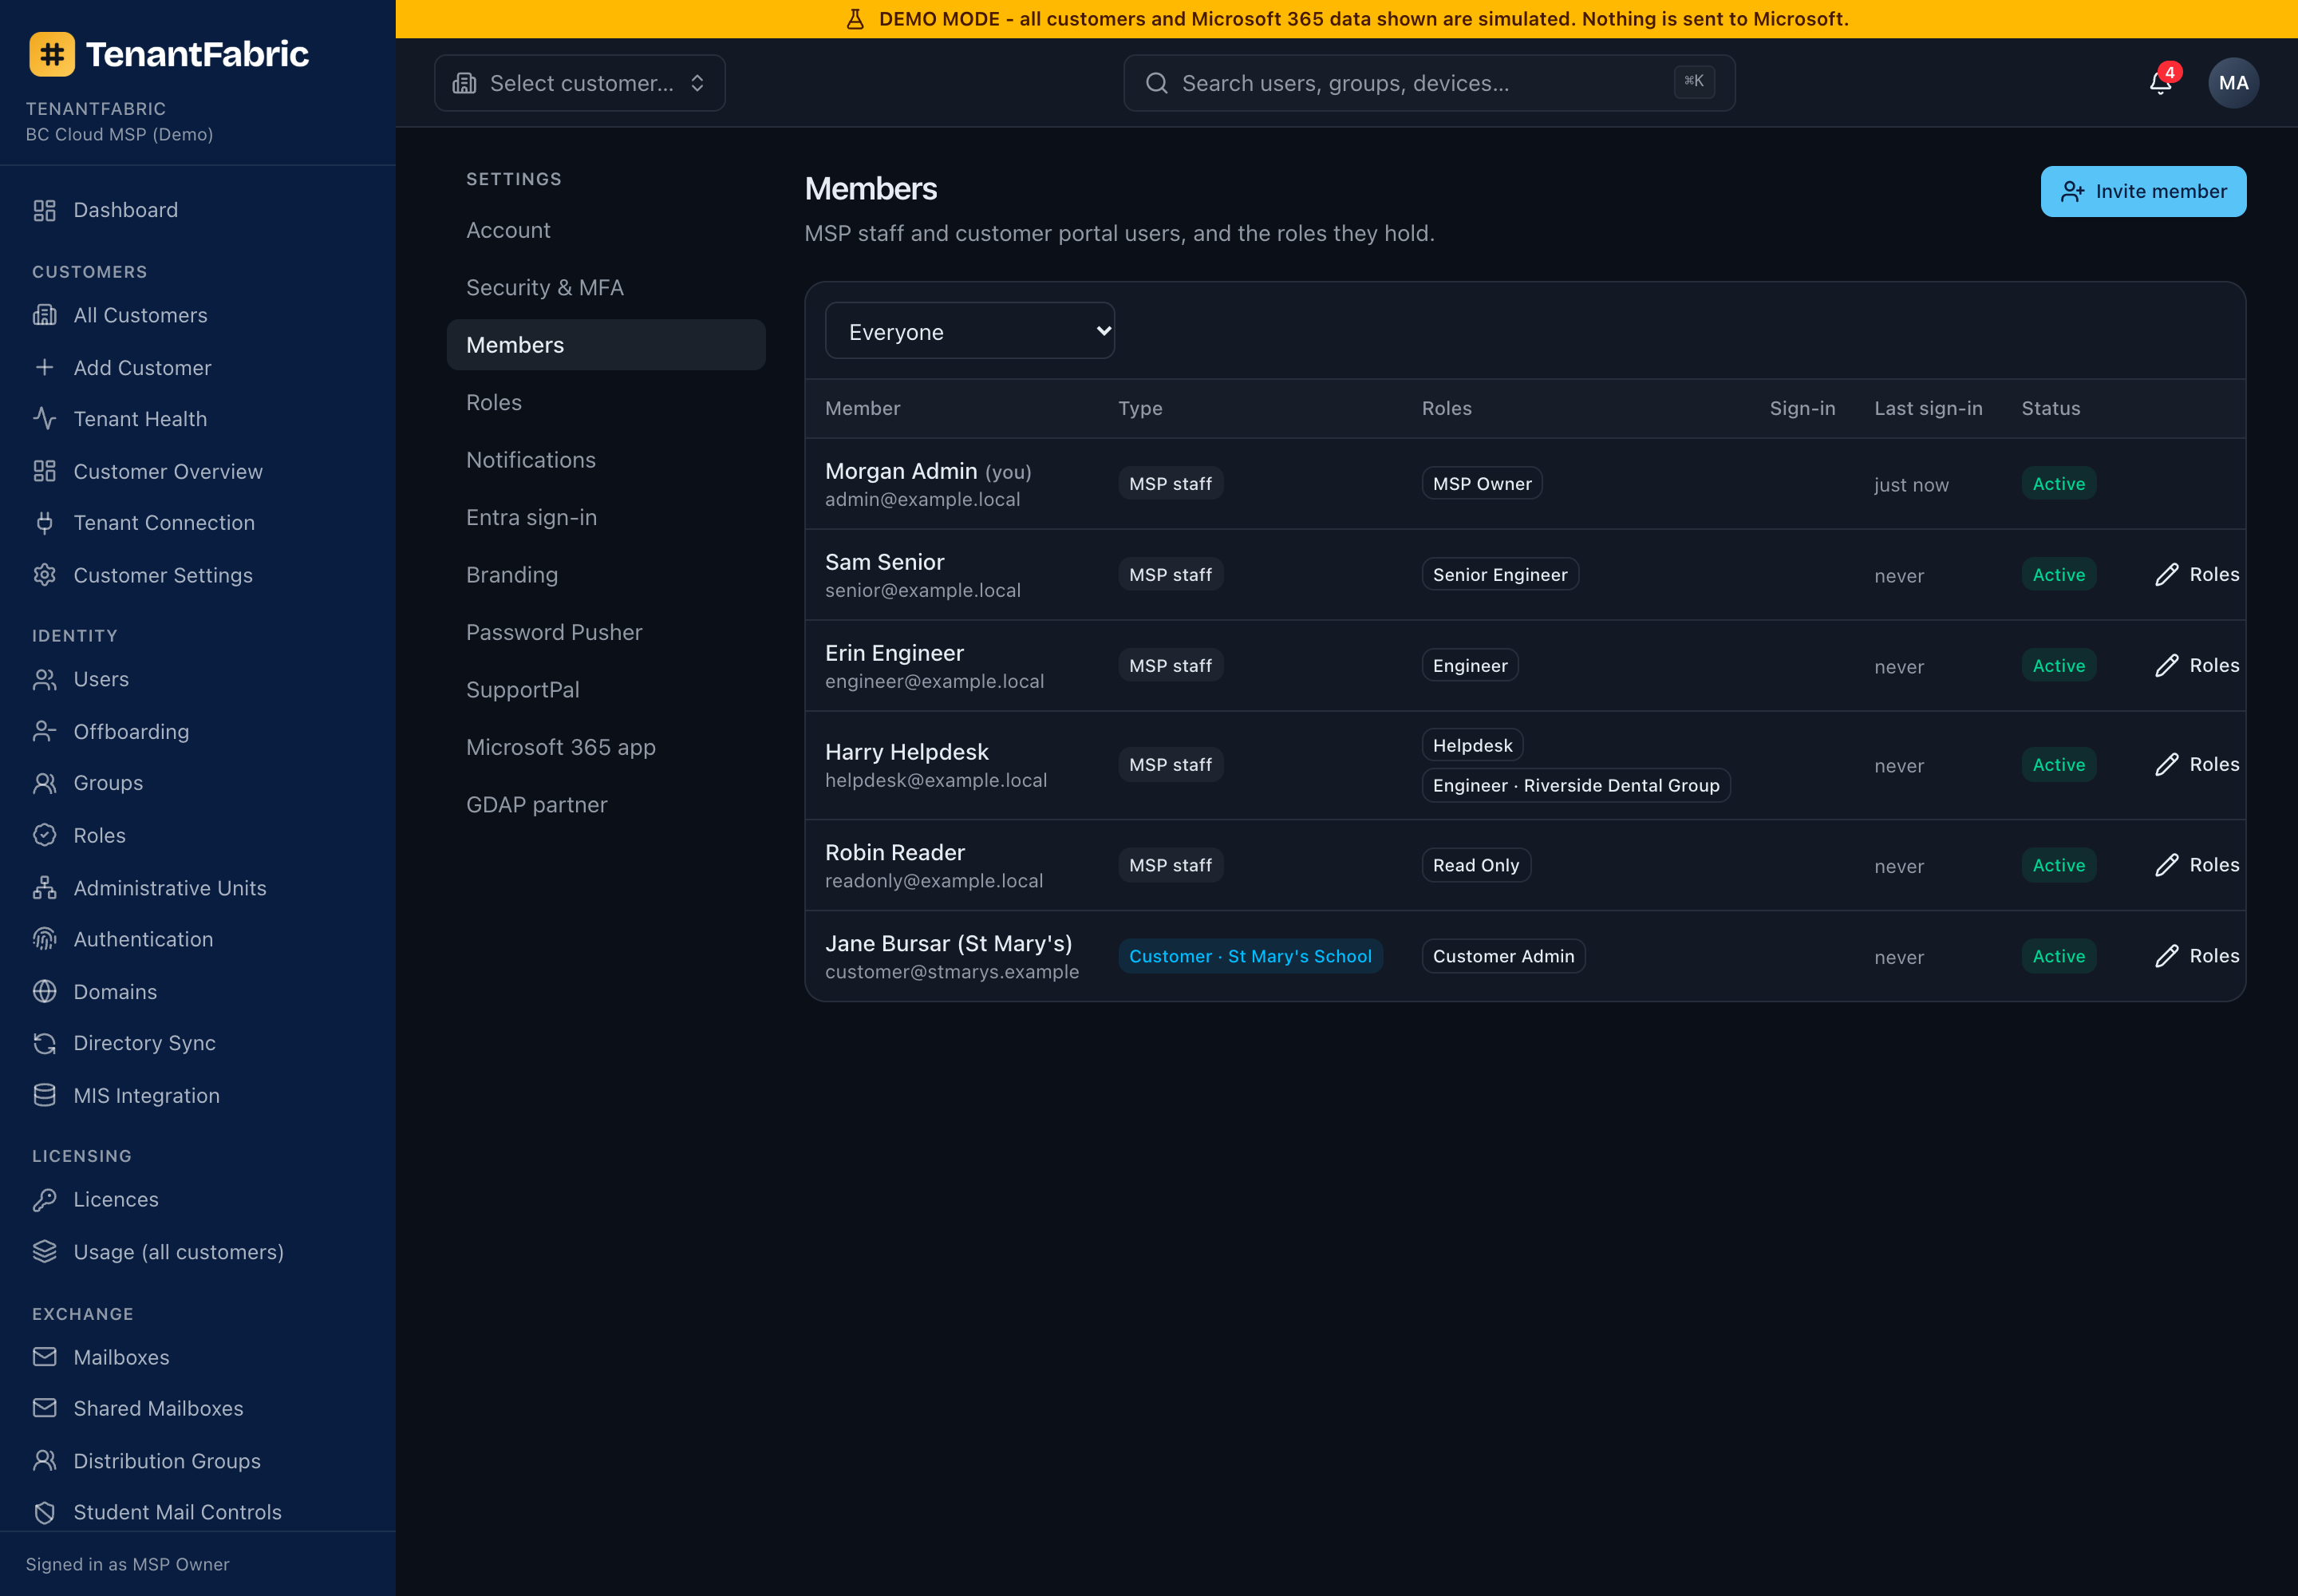Open the Everyone filter dropdown
The width and height of the screenshot is (2298, 1596).
tap(969, 331)
